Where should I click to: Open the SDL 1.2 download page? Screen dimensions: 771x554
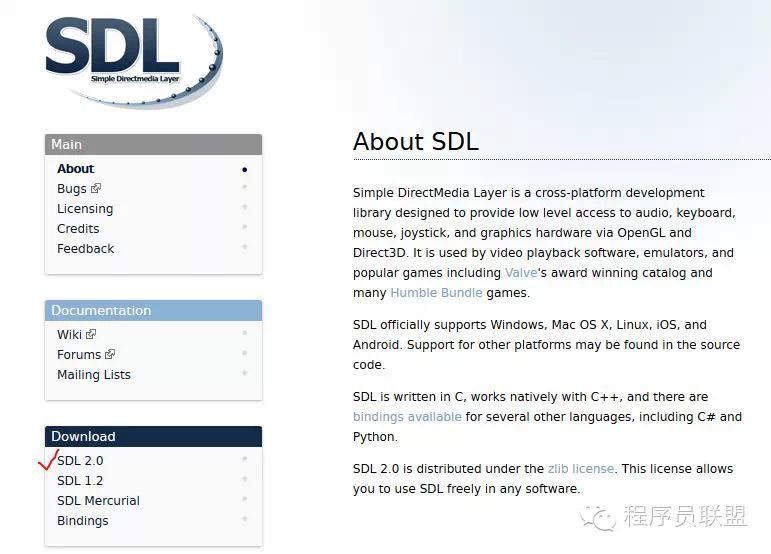click(x=80, y=481)
